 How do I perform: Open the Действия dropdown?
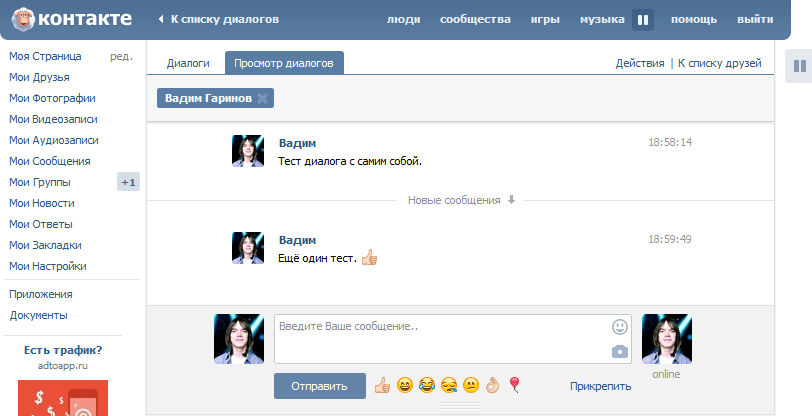[x=640, y=63]
